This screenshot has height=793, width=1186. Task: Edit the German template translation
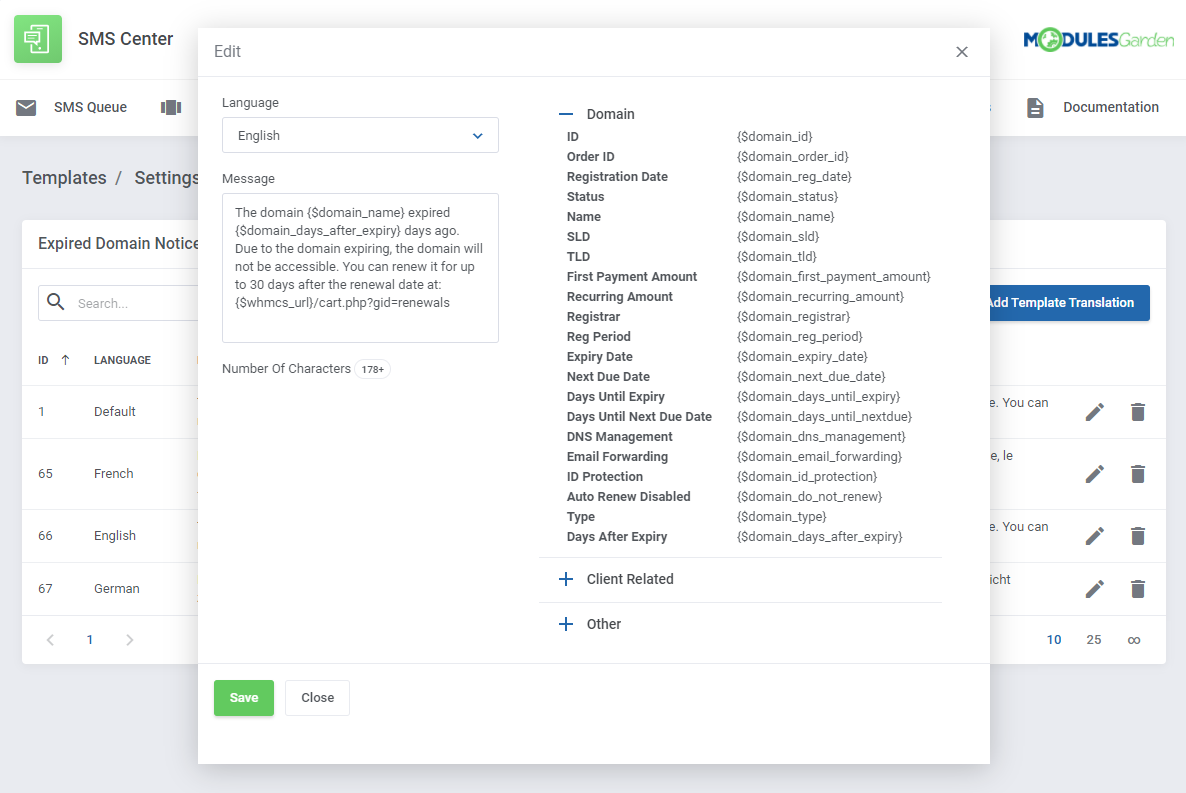click(x=1095, y=588)
